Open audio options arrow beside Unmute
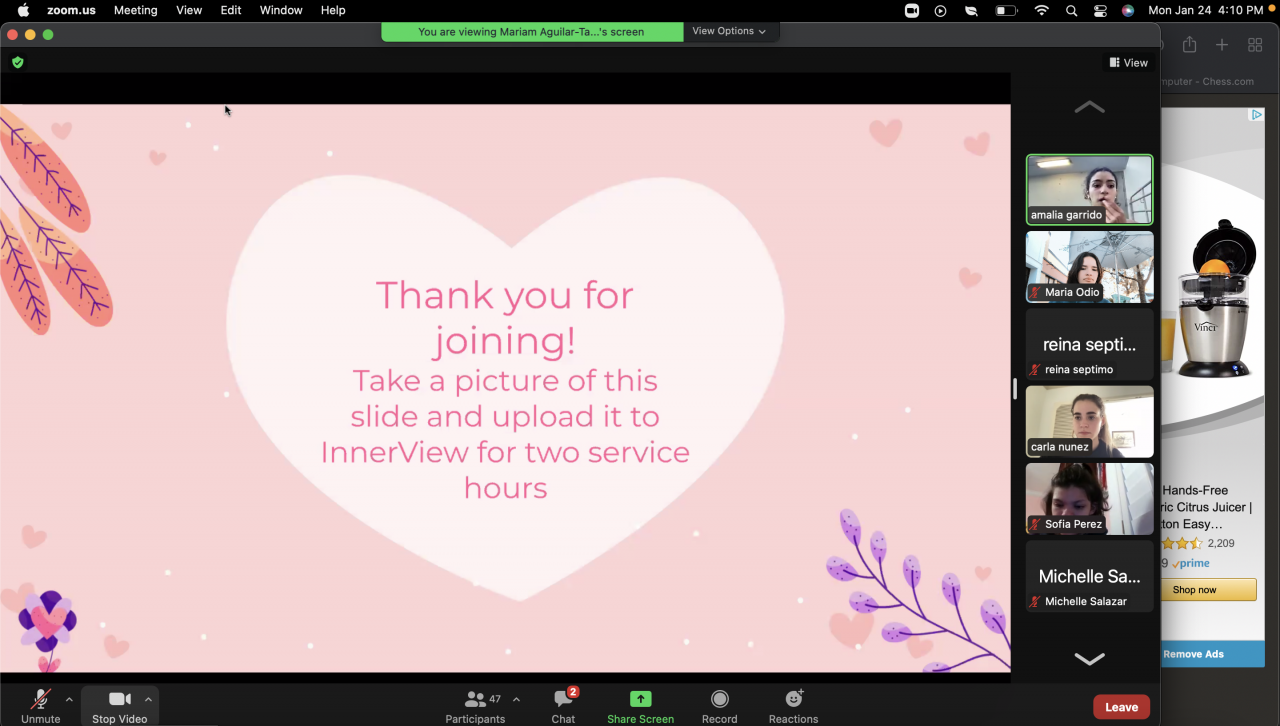 point(69,699)
